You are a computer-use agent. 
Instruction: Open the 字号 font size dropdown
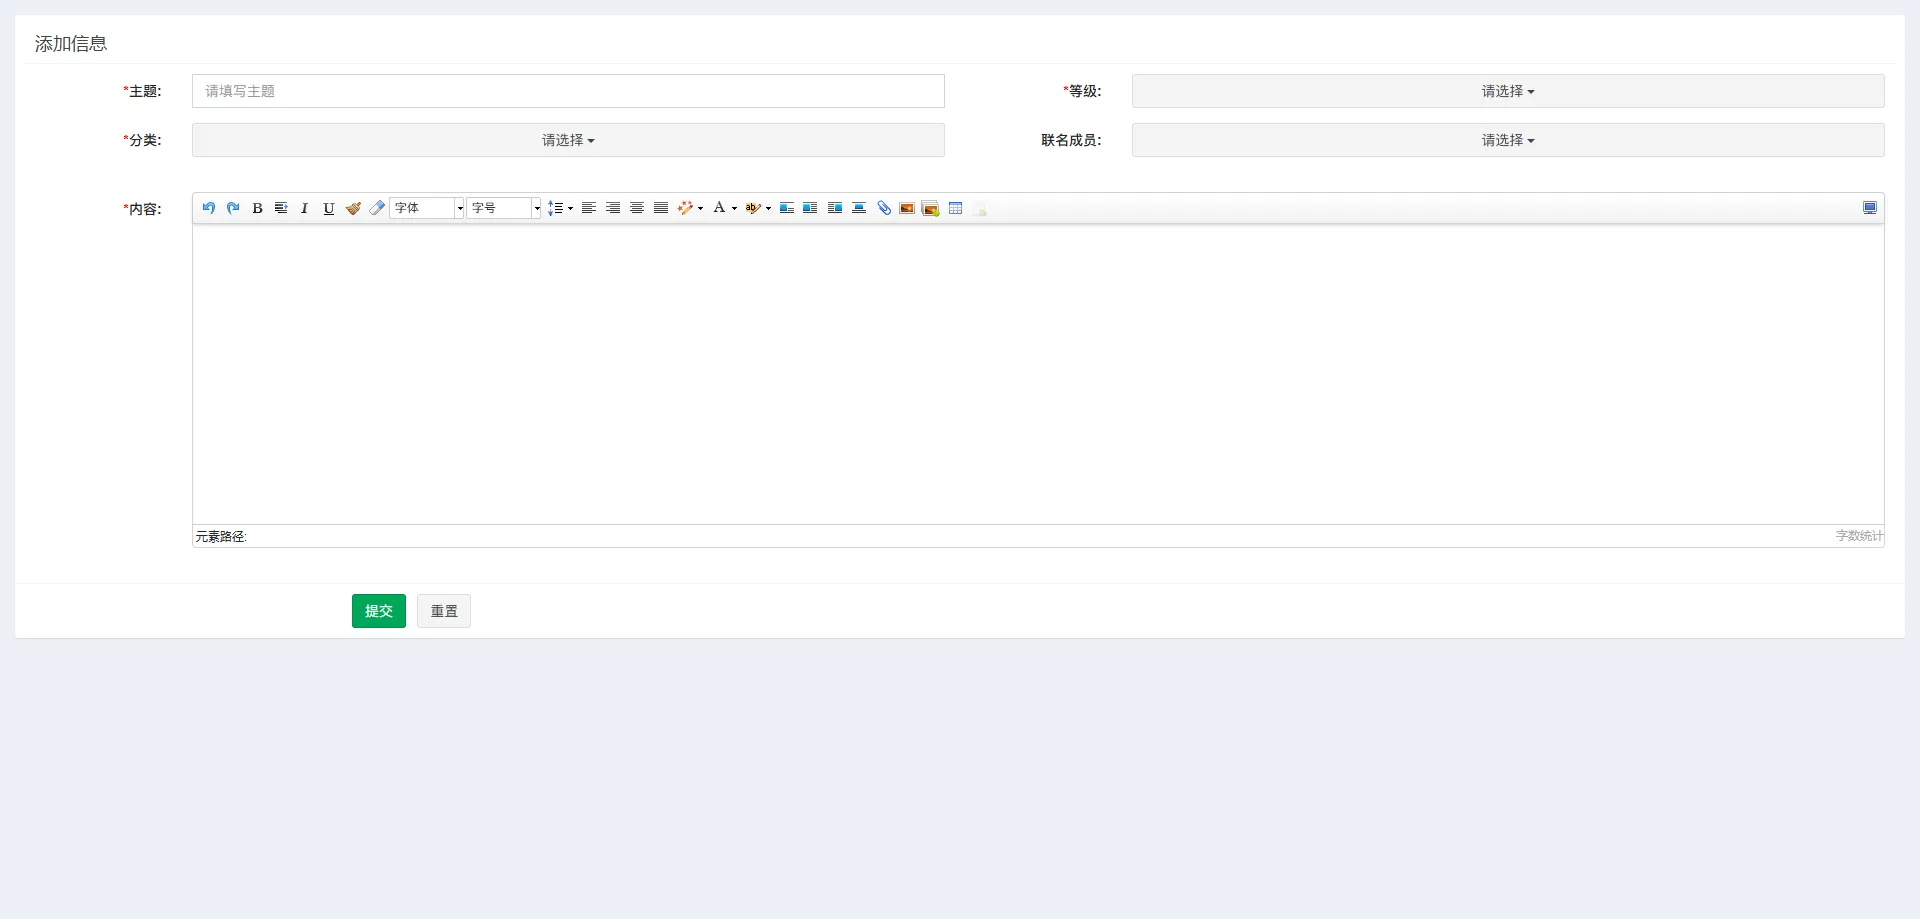coord(503,208)
